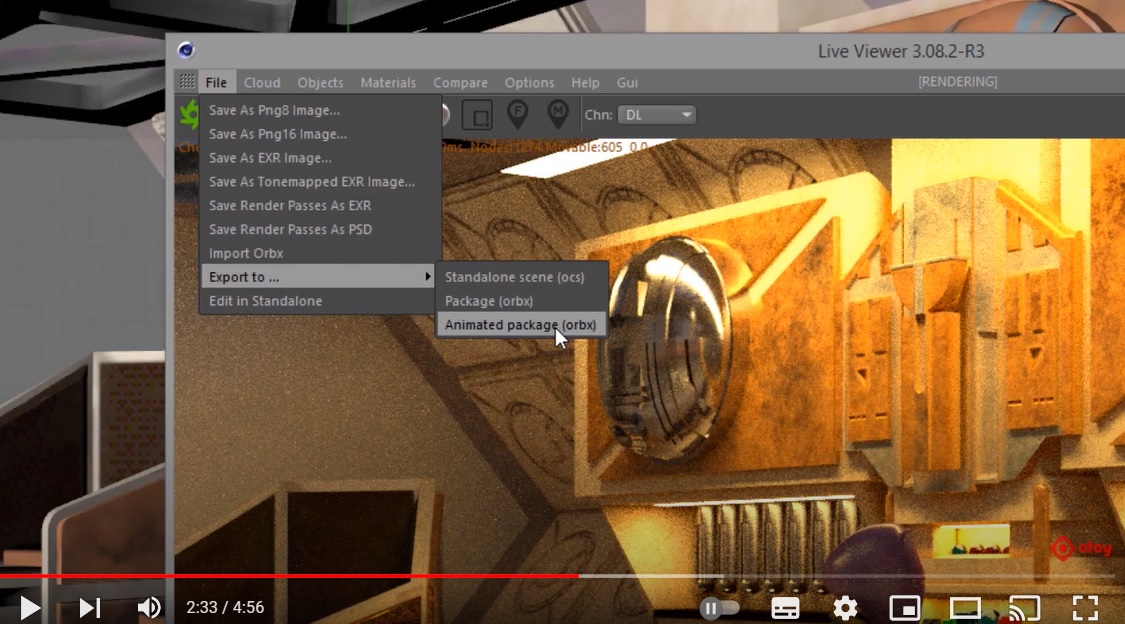Choose Save As Tonemapped EXR Image
This screenshot has width=1125, height=624.
[x=320, y=181]
